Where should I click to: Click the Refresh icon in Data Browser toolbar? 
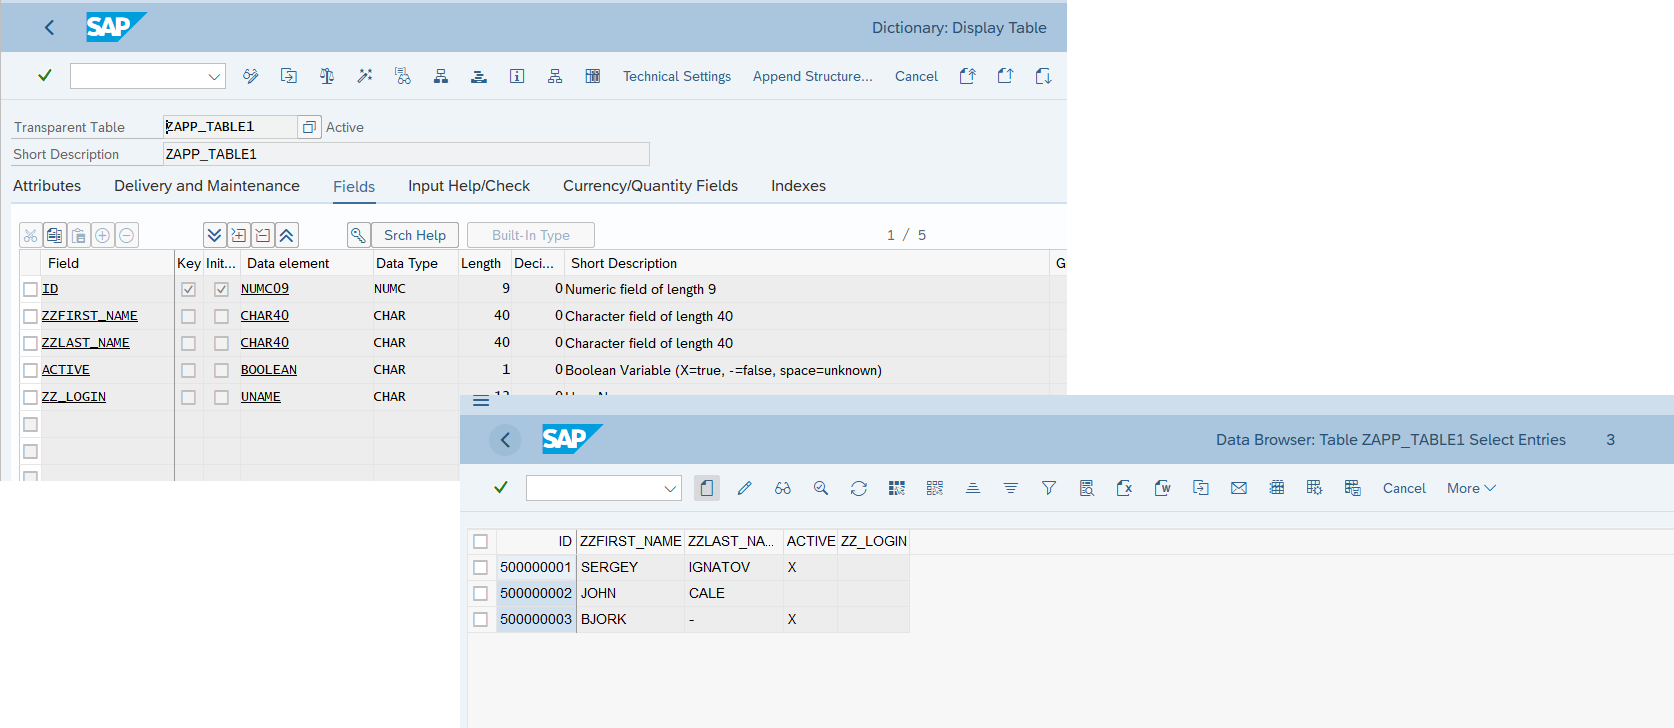point(859,488)
